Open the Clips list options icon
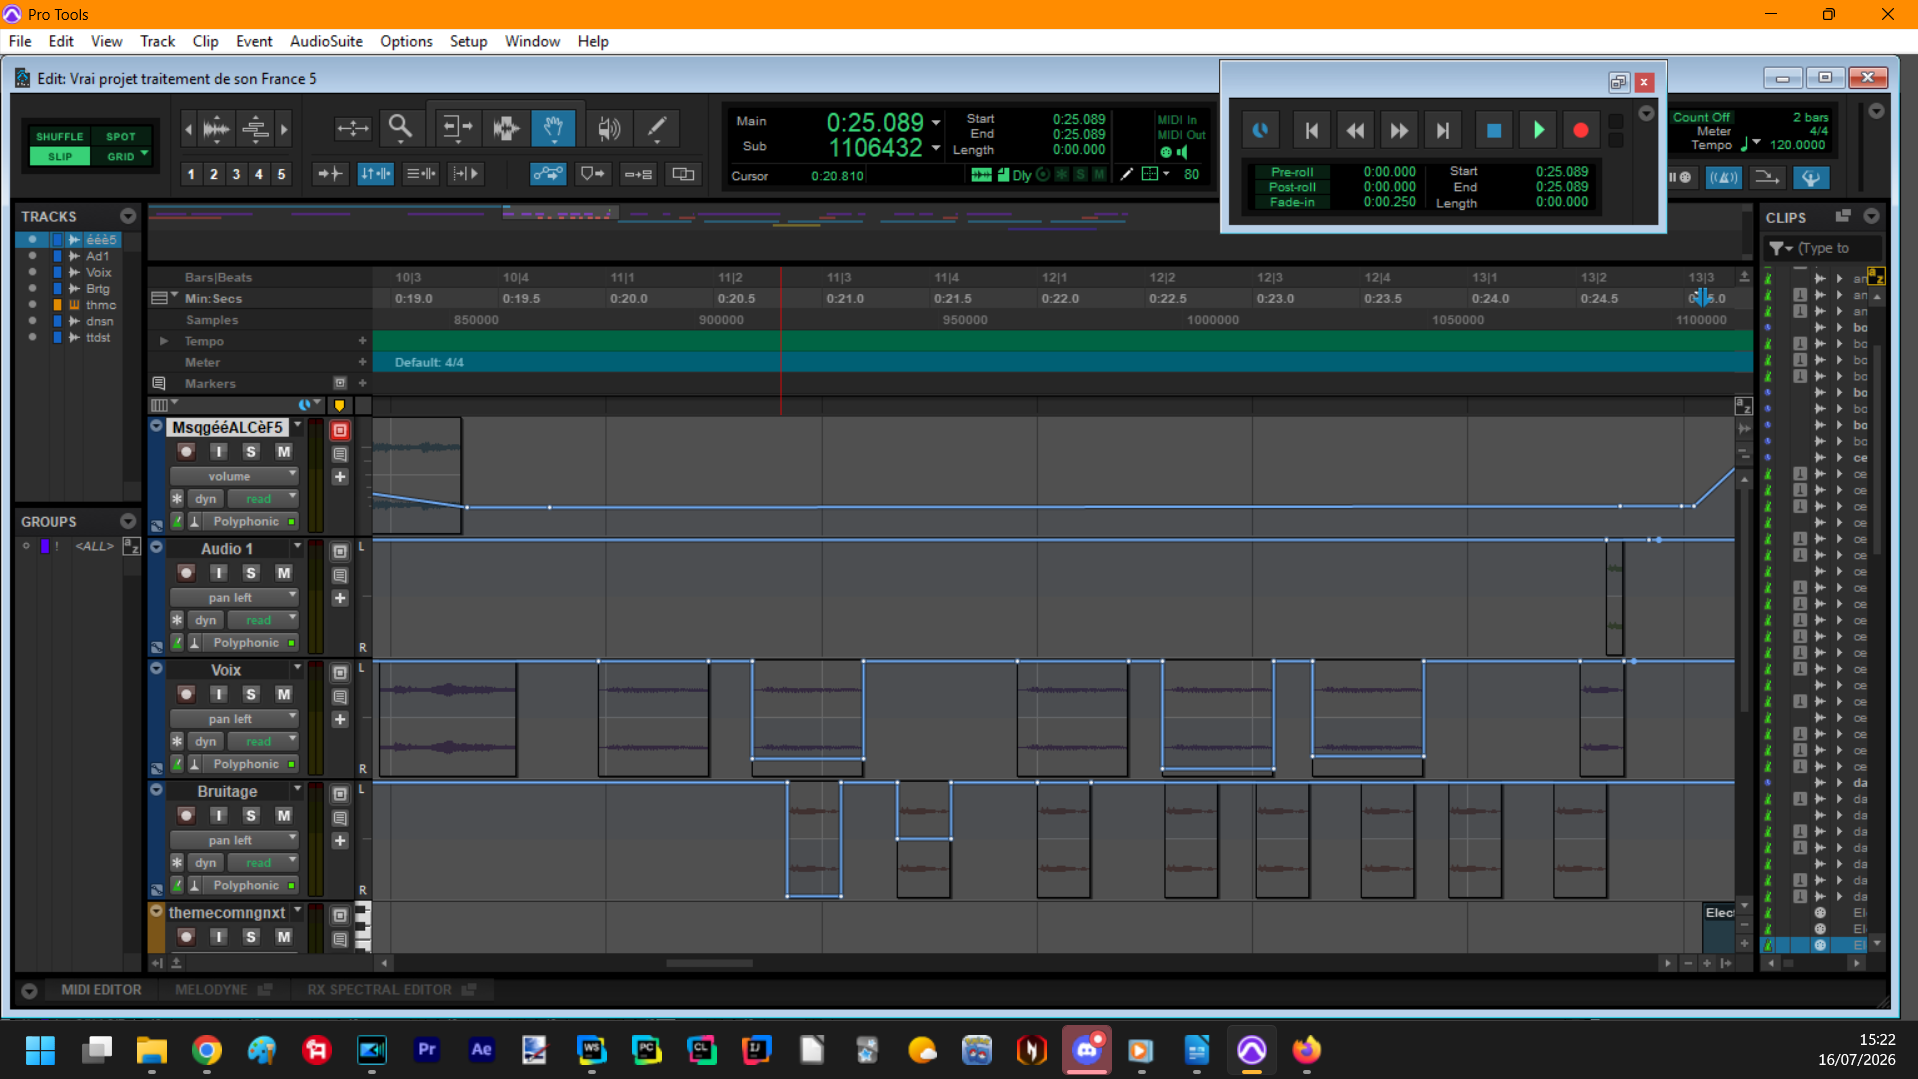This screenshot has width=1918, height=1079. coord(1871,216)
